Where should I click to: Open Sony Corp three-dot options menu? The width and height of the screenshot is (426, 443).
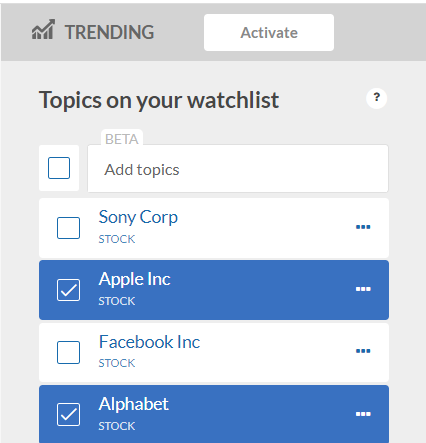(363, 227)
